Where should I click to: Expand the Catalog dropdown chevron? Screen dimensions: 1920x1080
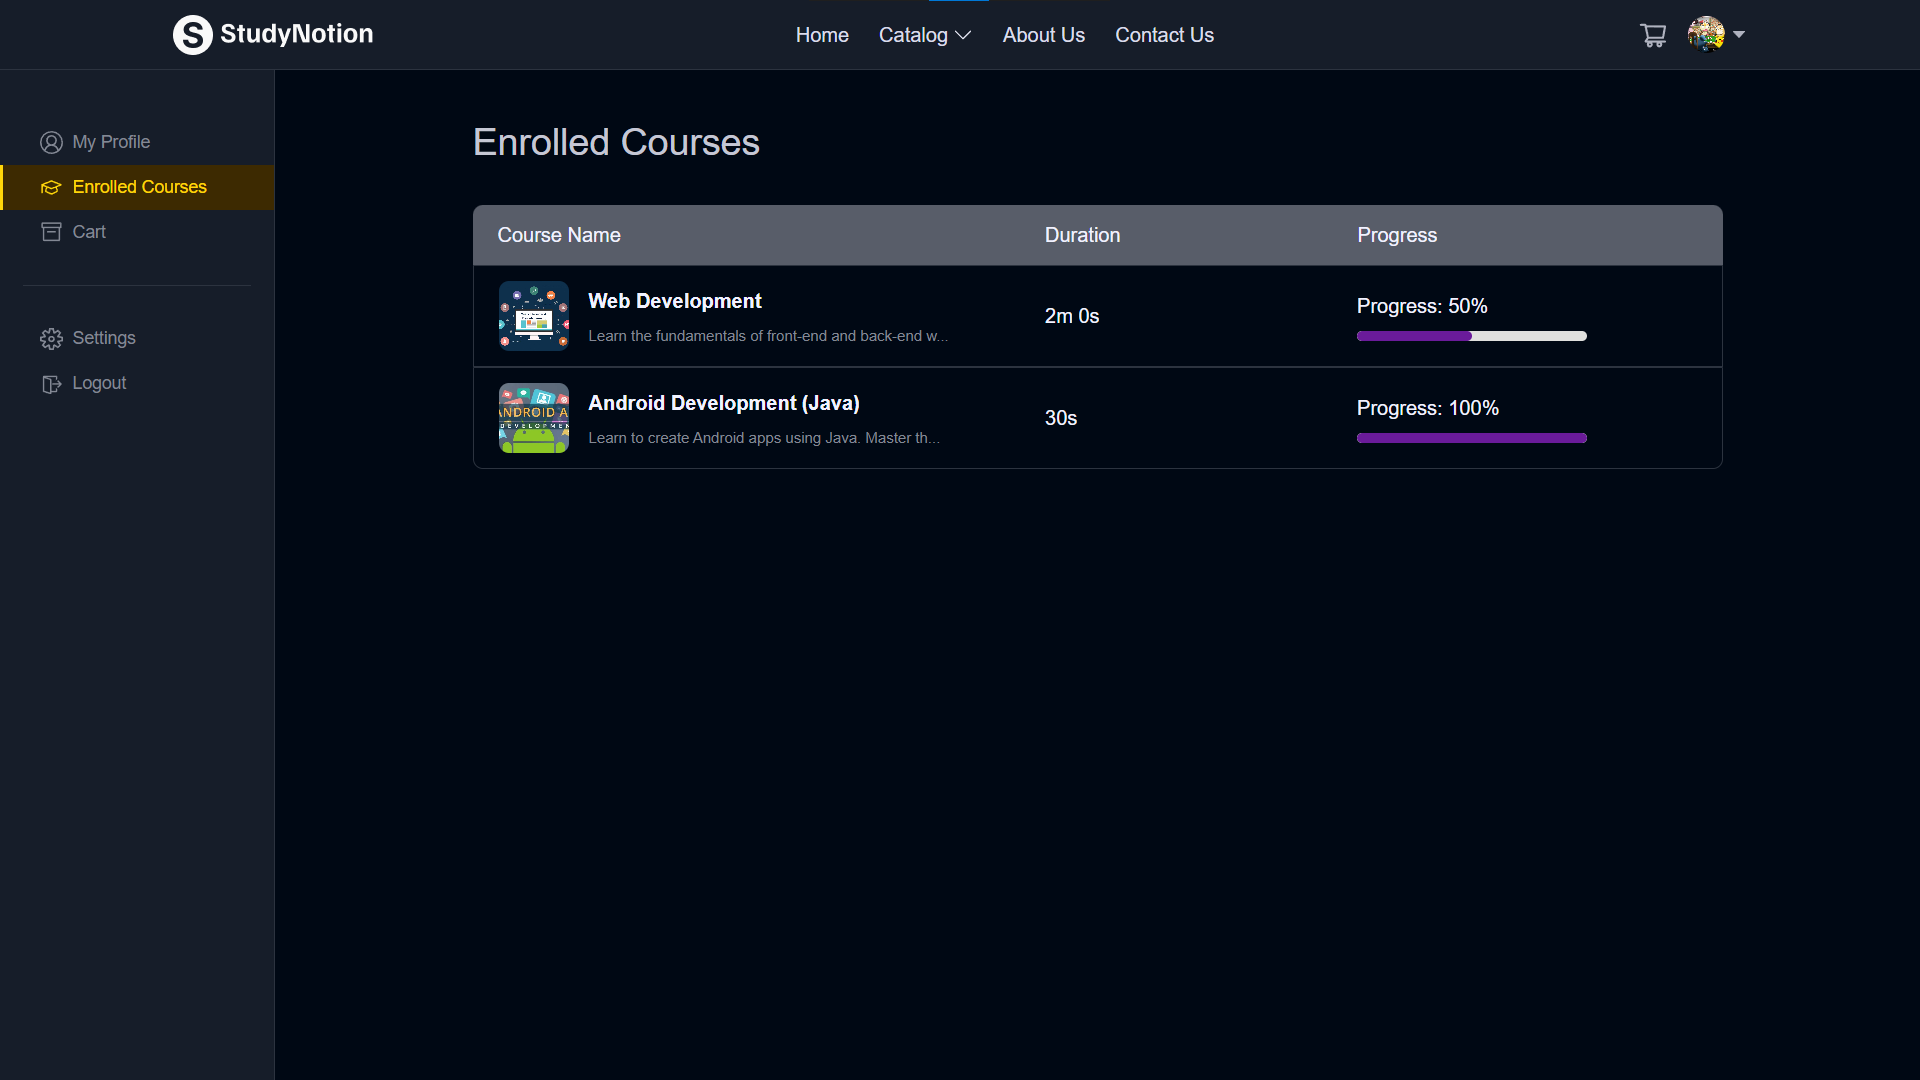tap(963, 35)
